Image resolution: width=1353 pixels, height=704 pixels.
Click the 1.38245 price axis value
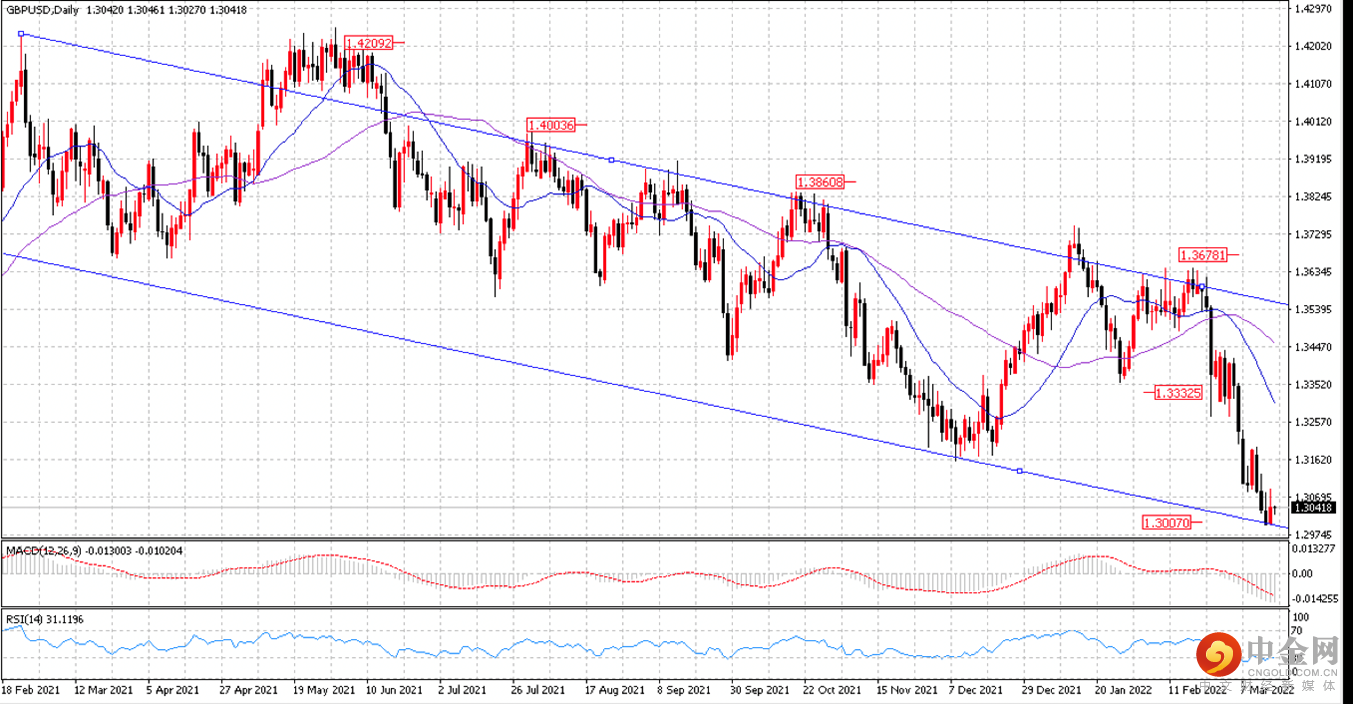[x=1314, y=197]
